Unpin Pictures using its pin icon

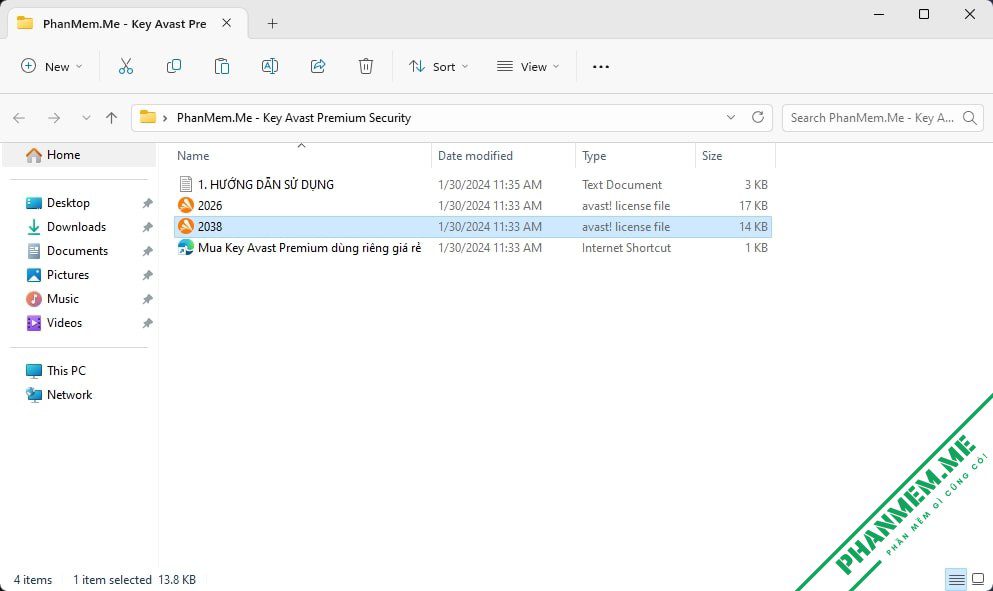(x=147, y=275)
